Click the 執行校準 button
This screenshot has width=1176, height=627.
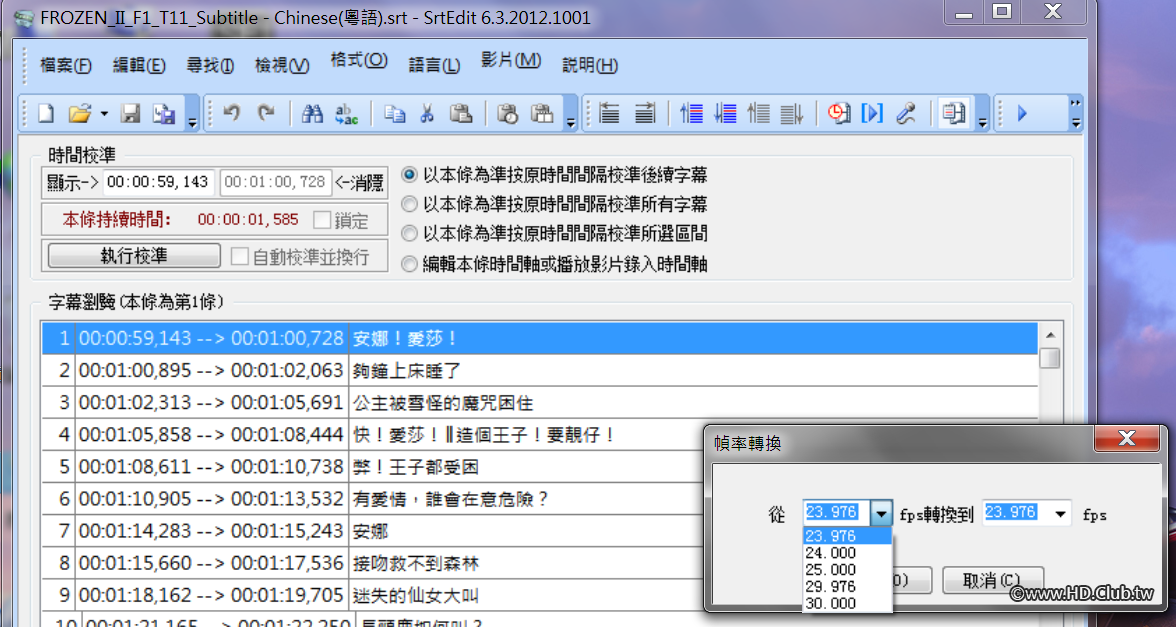(x=134, y=256)
